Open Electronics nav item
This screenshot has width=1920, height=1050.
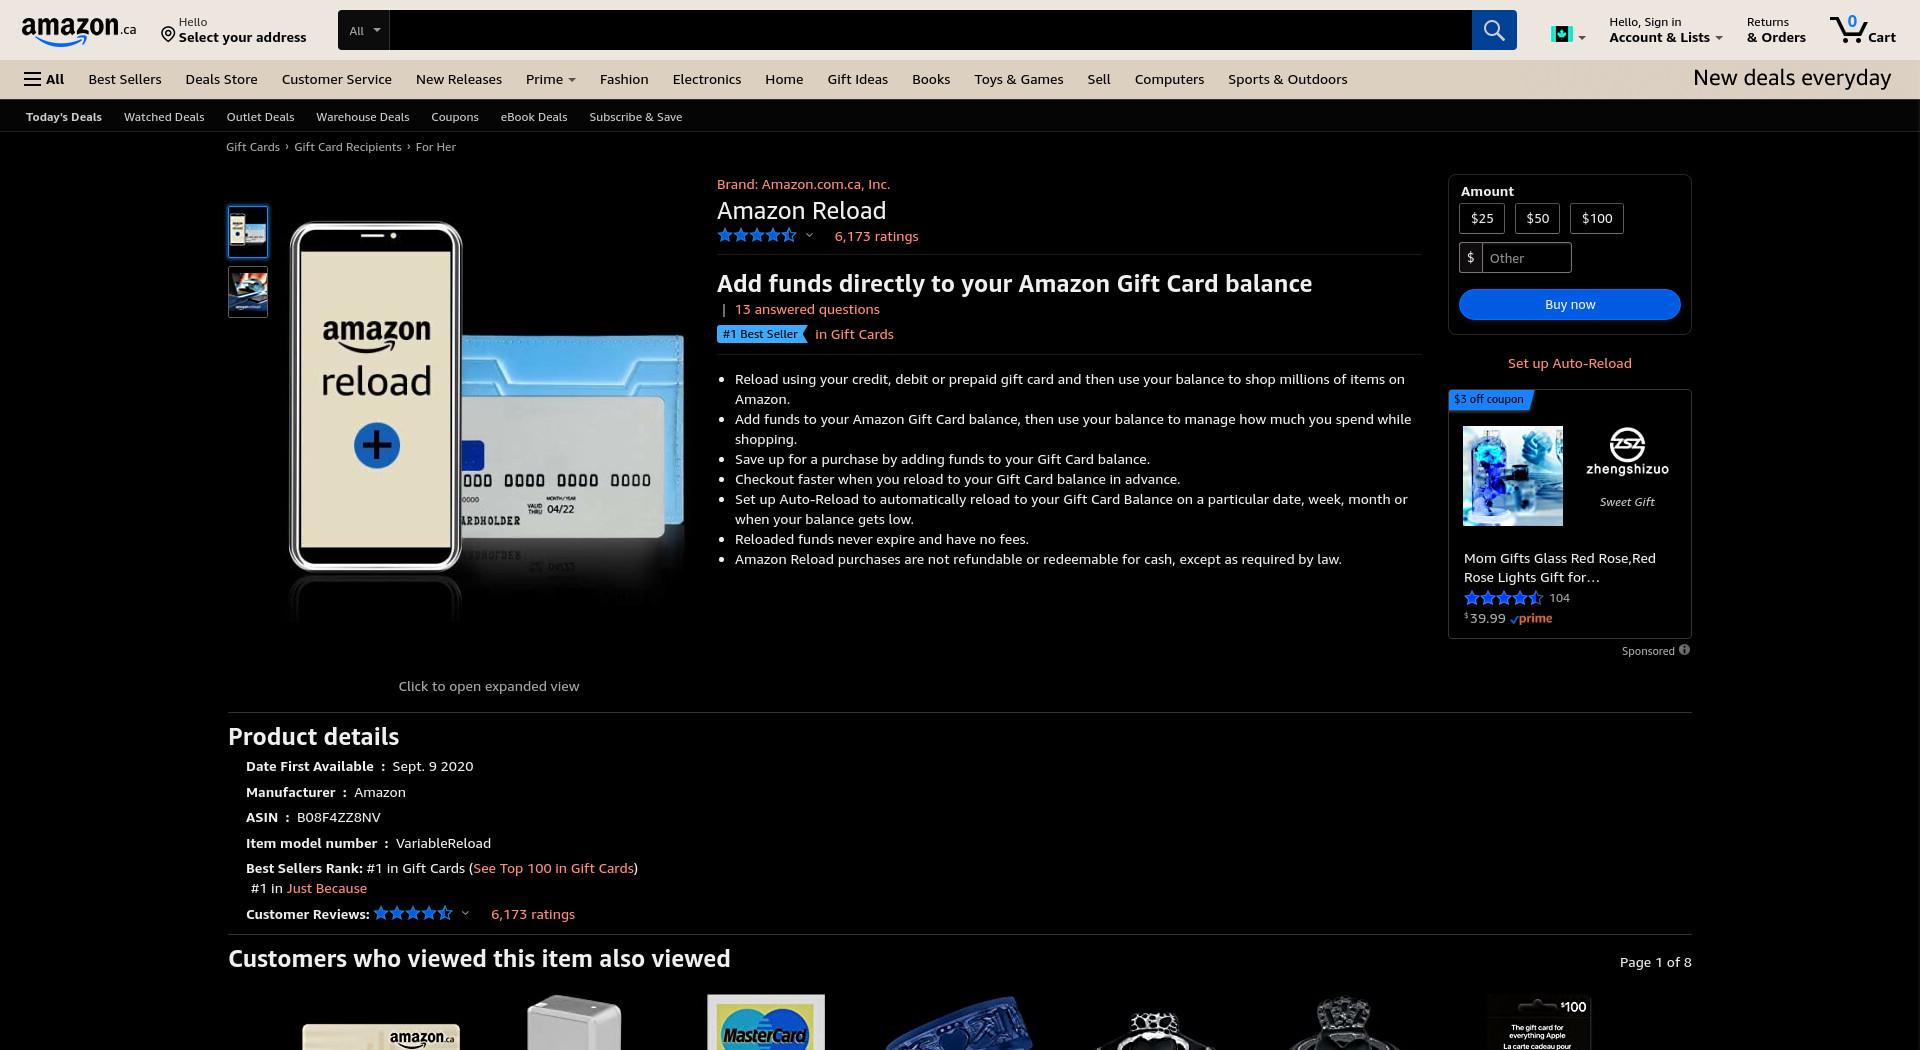(x=707, y=79)
